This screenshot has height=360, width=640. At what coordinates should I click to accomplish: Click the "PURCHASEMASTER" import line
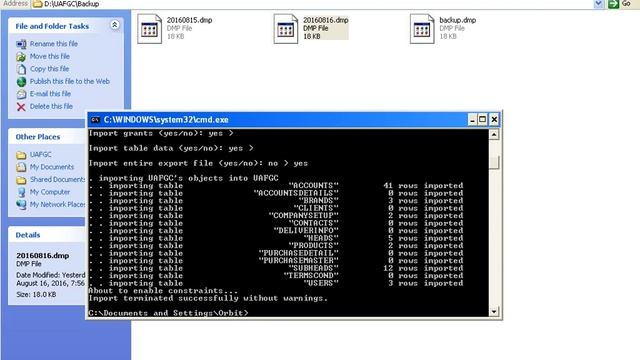tap(276, 261)
